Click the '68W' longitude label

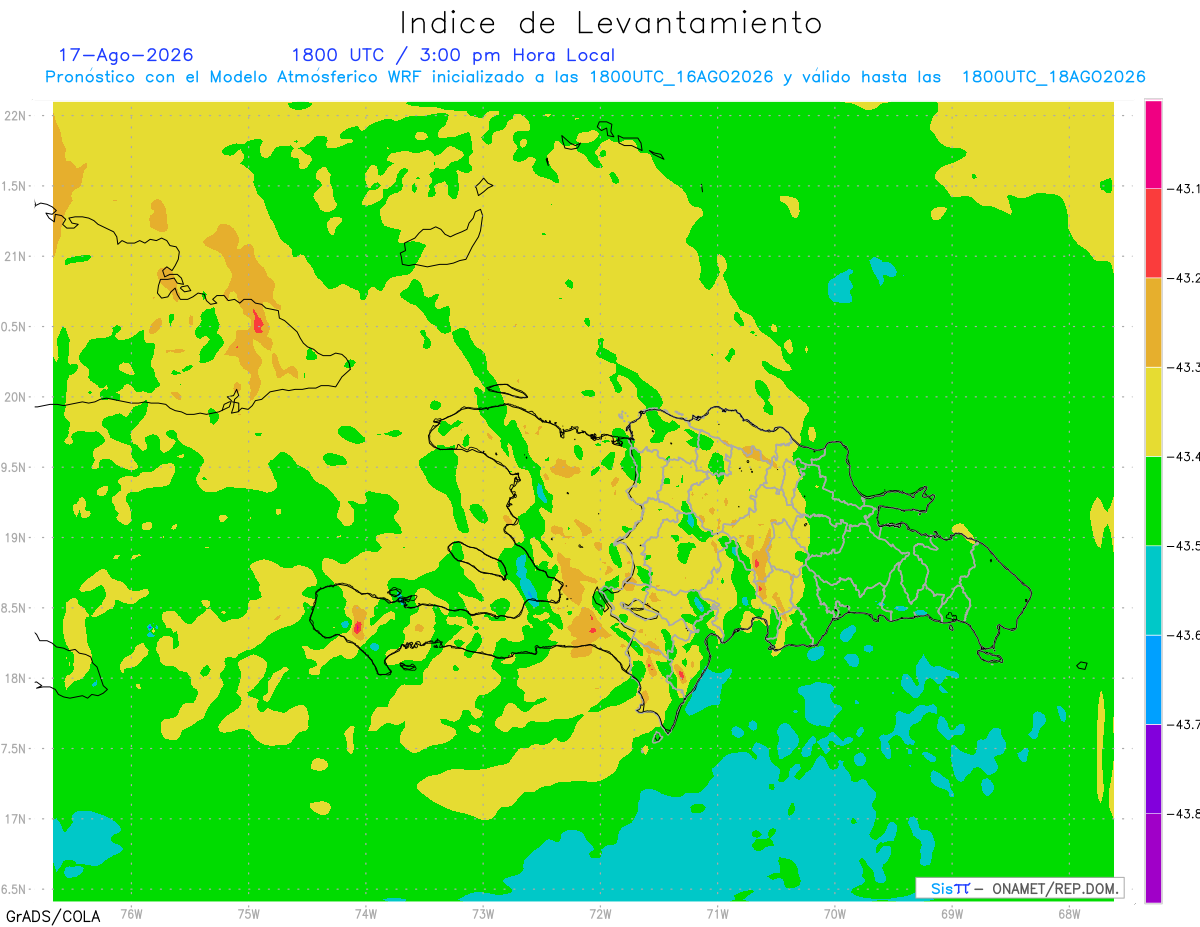click(1068, 913)
